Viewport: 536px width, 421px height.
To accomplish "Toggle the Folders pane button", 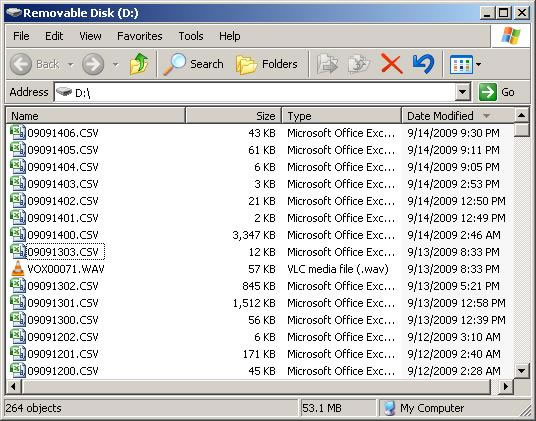I will [267, 64].
